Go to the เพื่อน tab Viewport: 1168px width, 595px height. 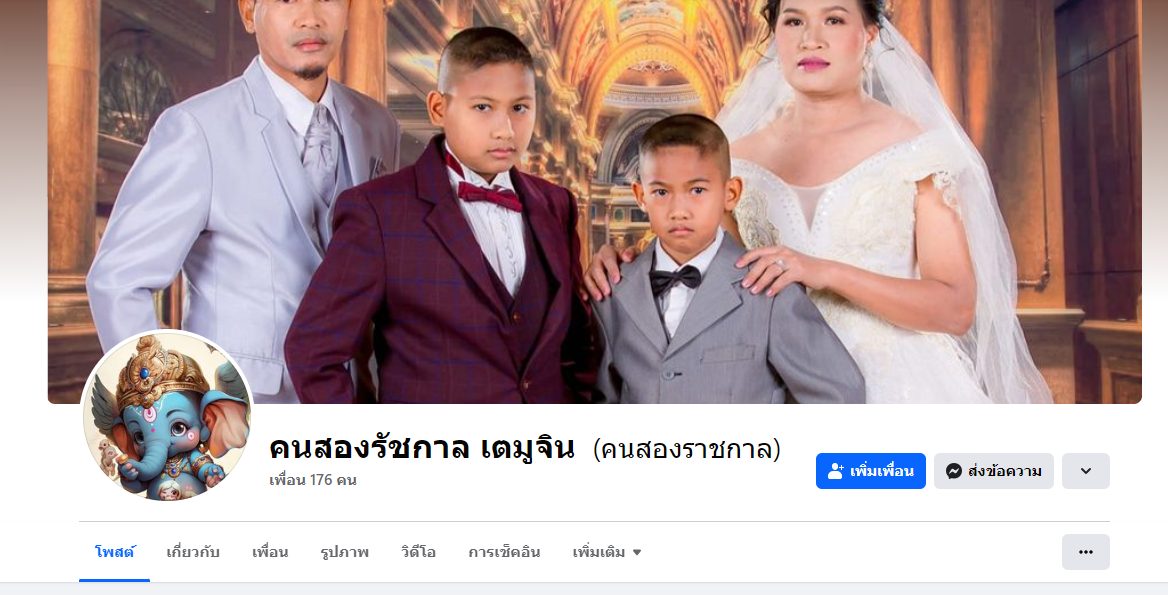tap(270, 553)
